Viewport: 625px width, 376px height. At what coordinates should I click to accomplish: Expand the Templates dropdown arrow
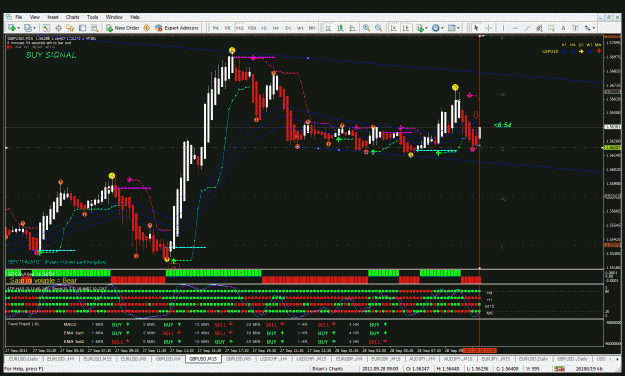tap(458, 28)
